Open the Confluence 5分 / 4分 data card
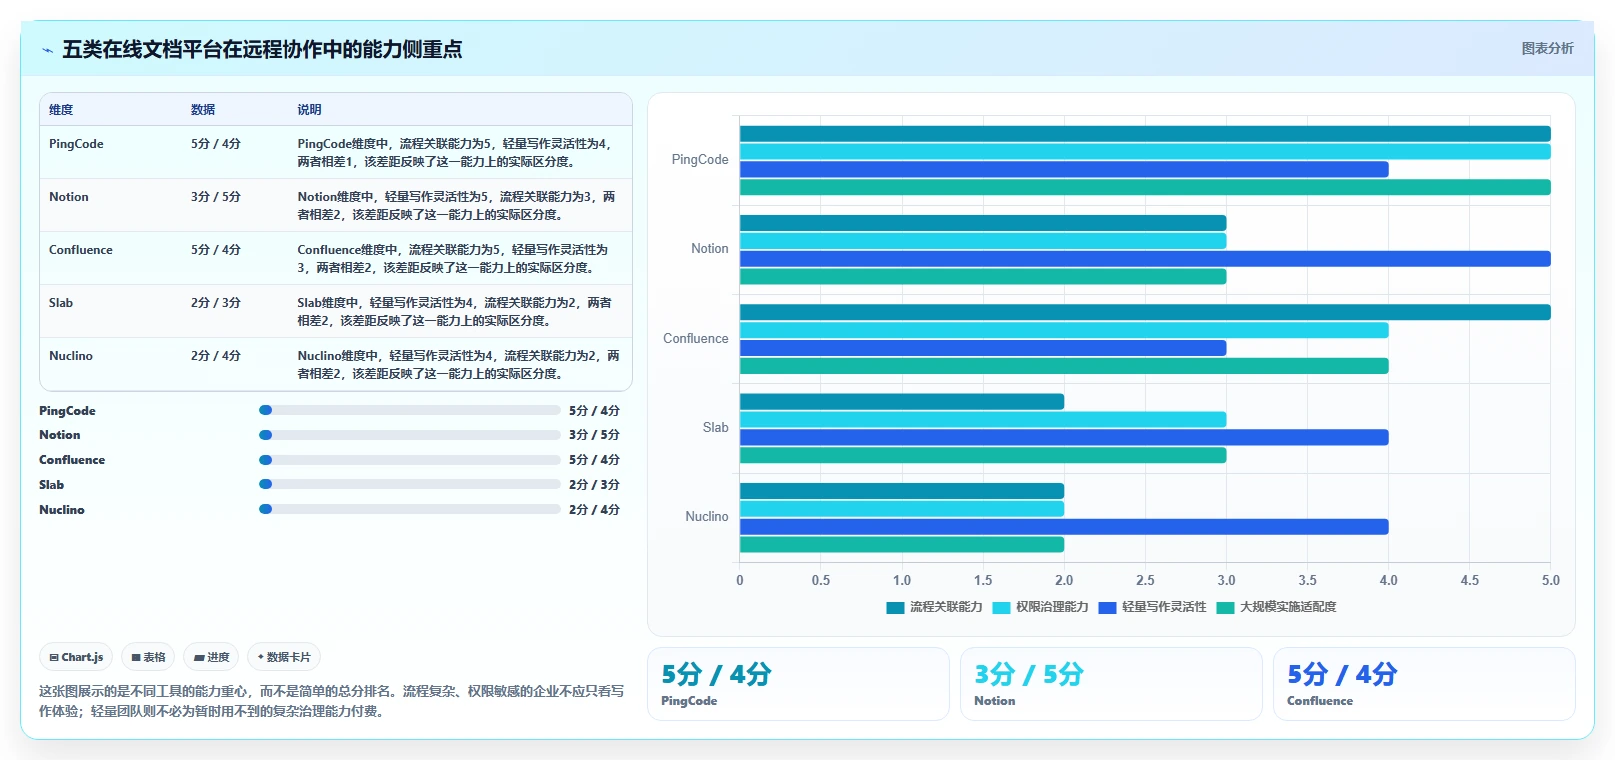Viewport: 1615px width, 760px height. 1424,684
